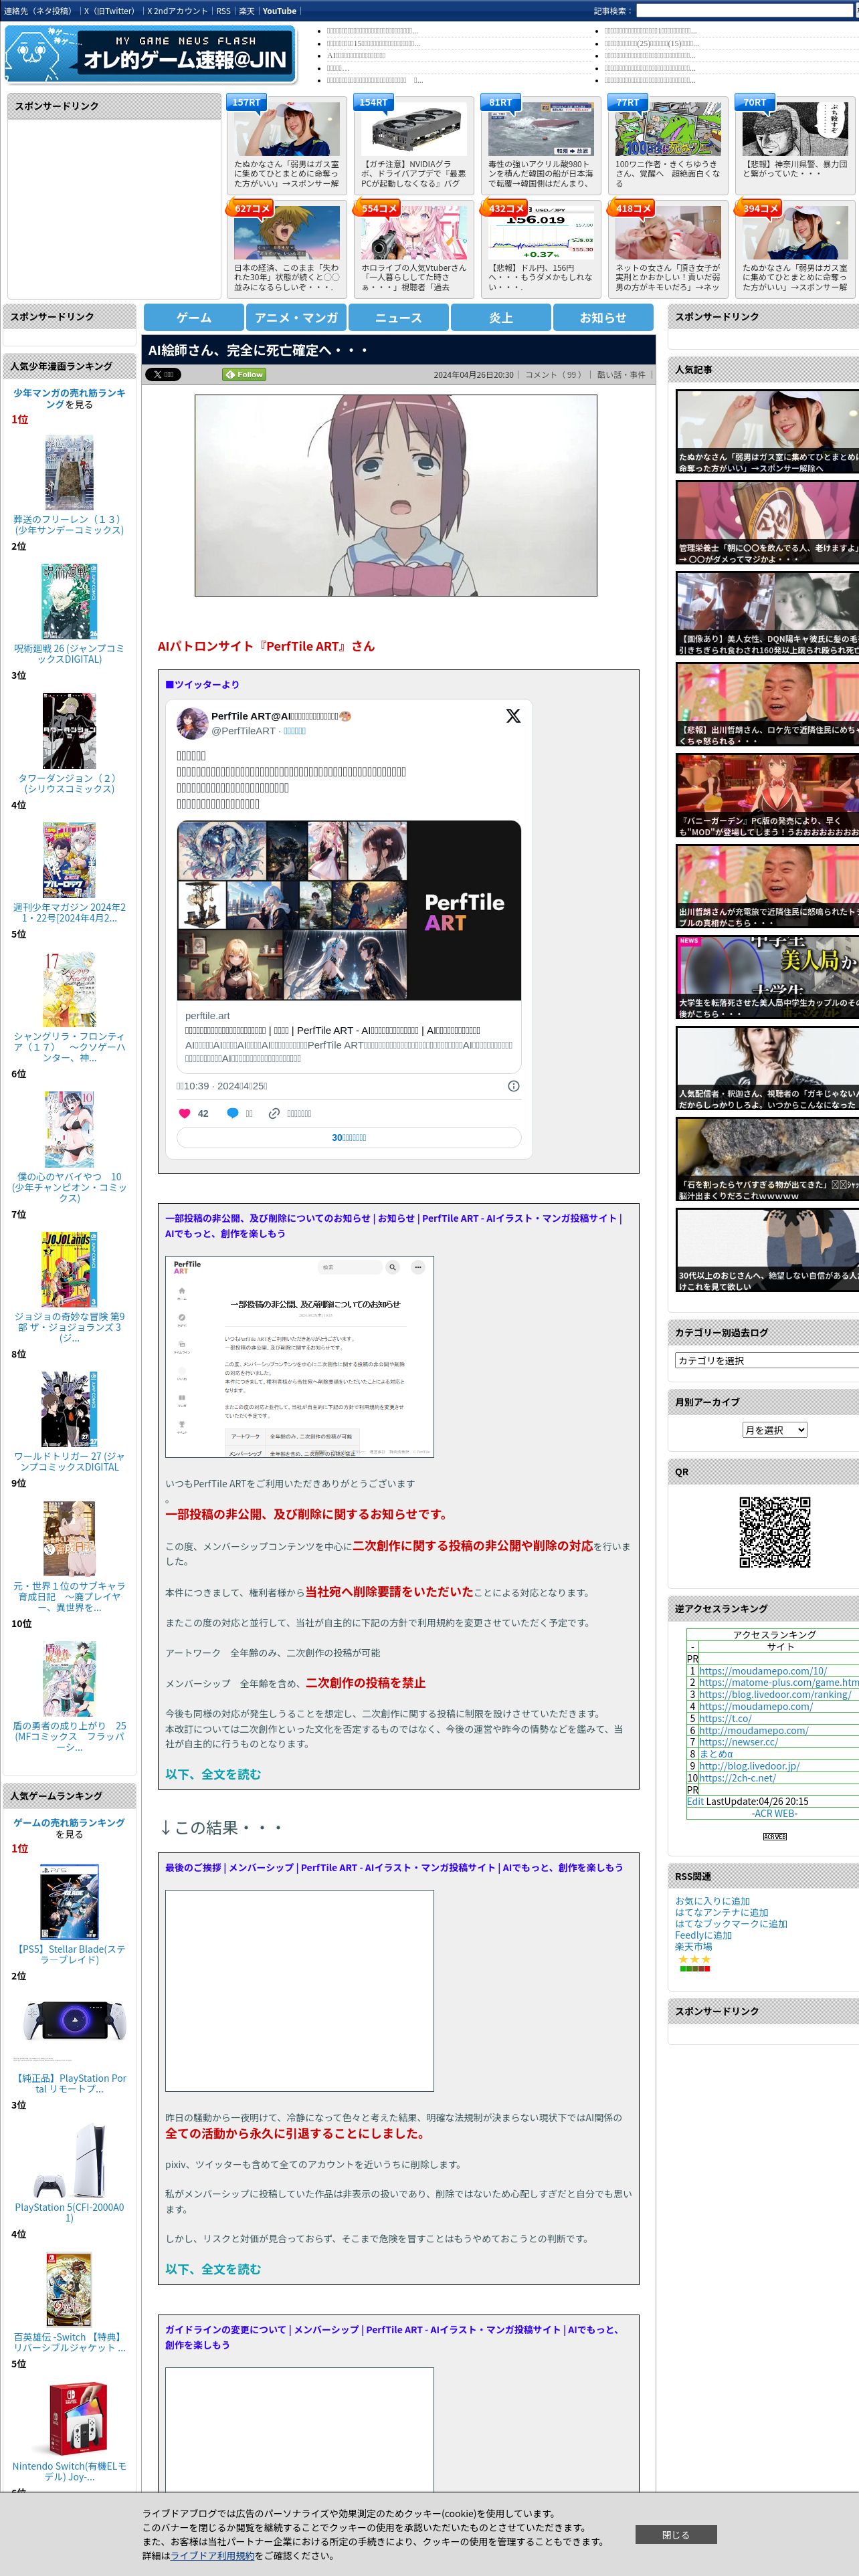Click 楽天市場 link in RSS section
The image size is (859, 2576).
point(693,1946)
